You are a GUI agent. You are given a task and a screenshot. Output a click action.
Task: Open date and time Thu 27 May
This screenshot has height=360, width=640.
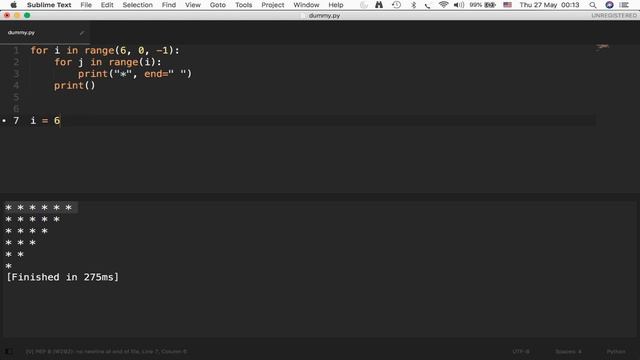point(549,5)
